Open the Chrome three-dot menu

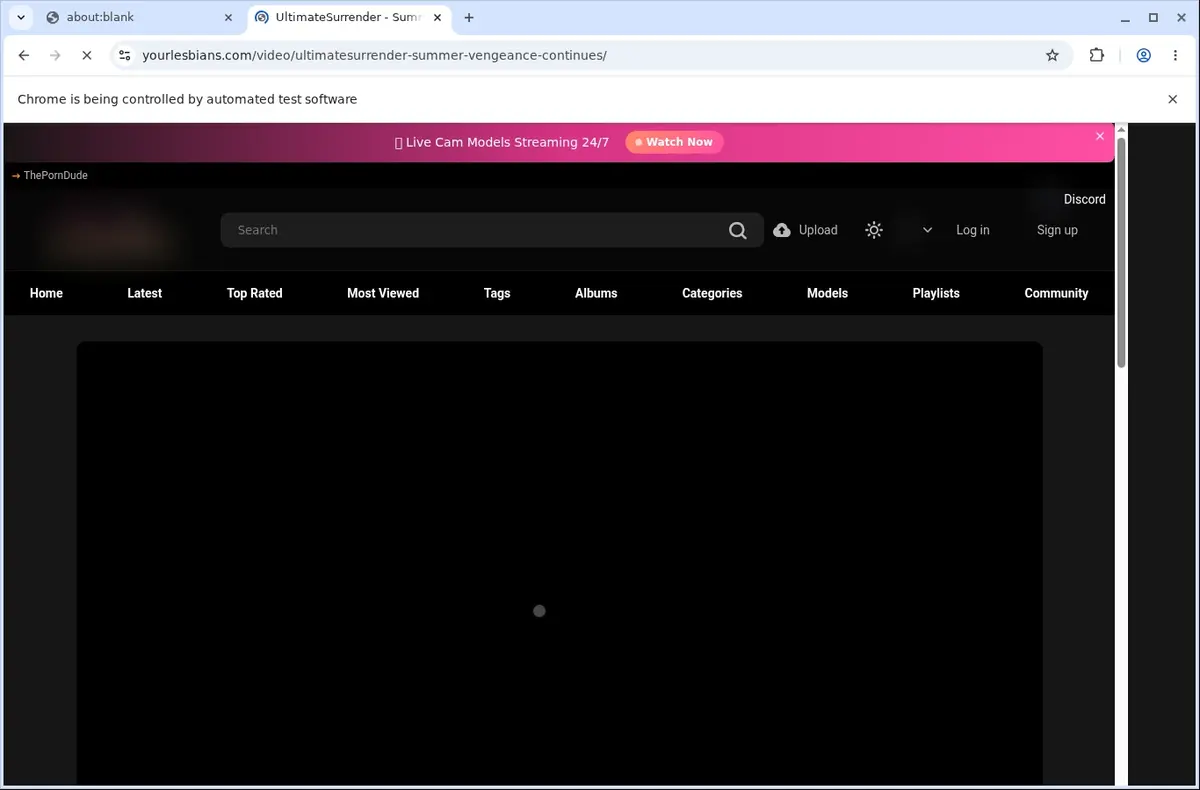pyautogui.click(x=1175, y=55)
